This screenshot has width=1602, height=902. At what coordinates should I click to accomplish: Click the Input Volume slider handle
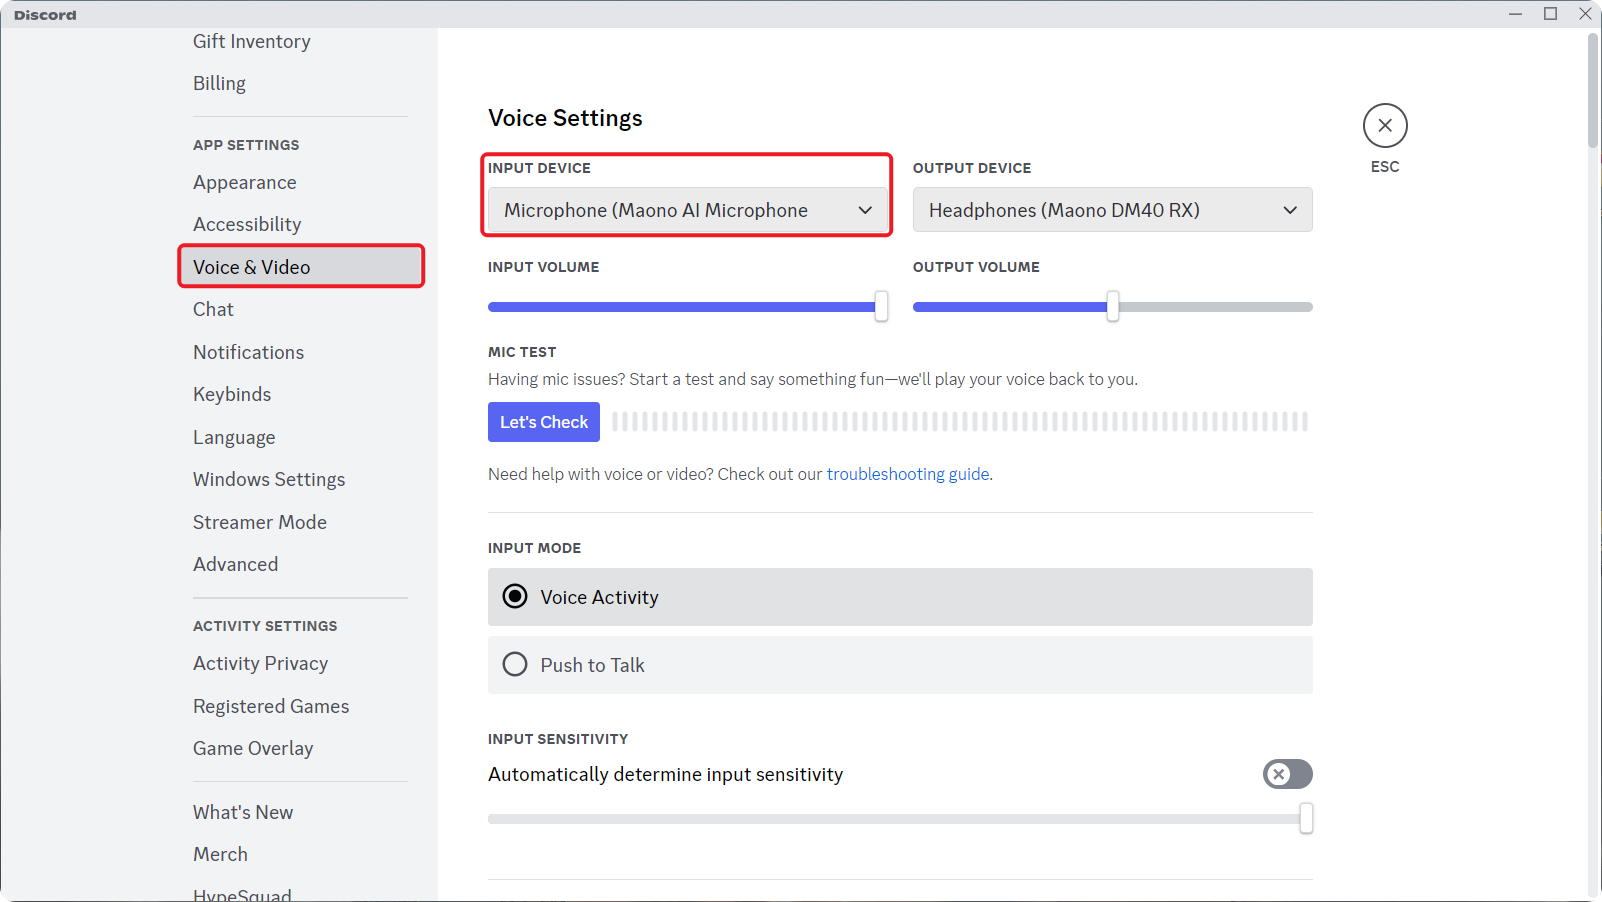pos(881,306)
